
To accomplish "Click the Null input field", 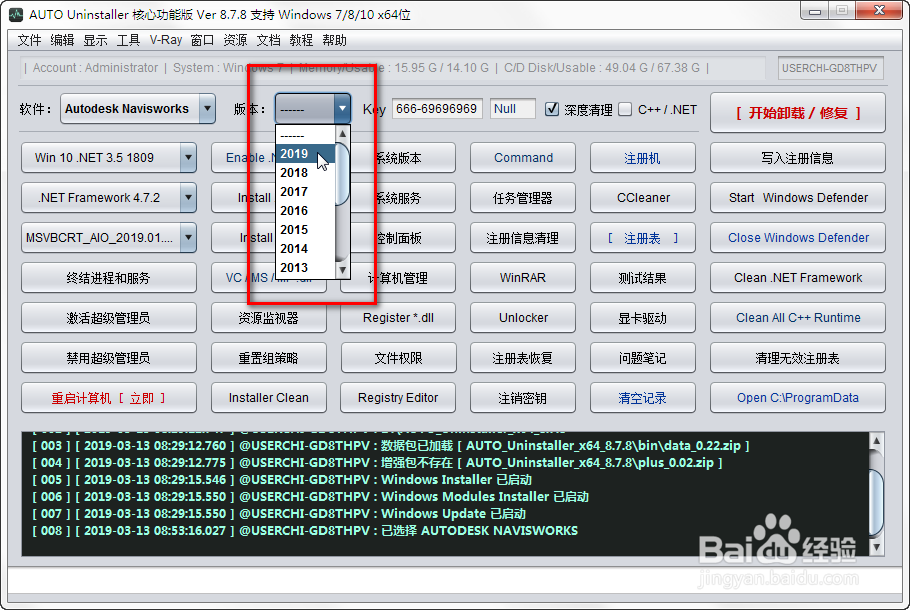I will (512, 109).
